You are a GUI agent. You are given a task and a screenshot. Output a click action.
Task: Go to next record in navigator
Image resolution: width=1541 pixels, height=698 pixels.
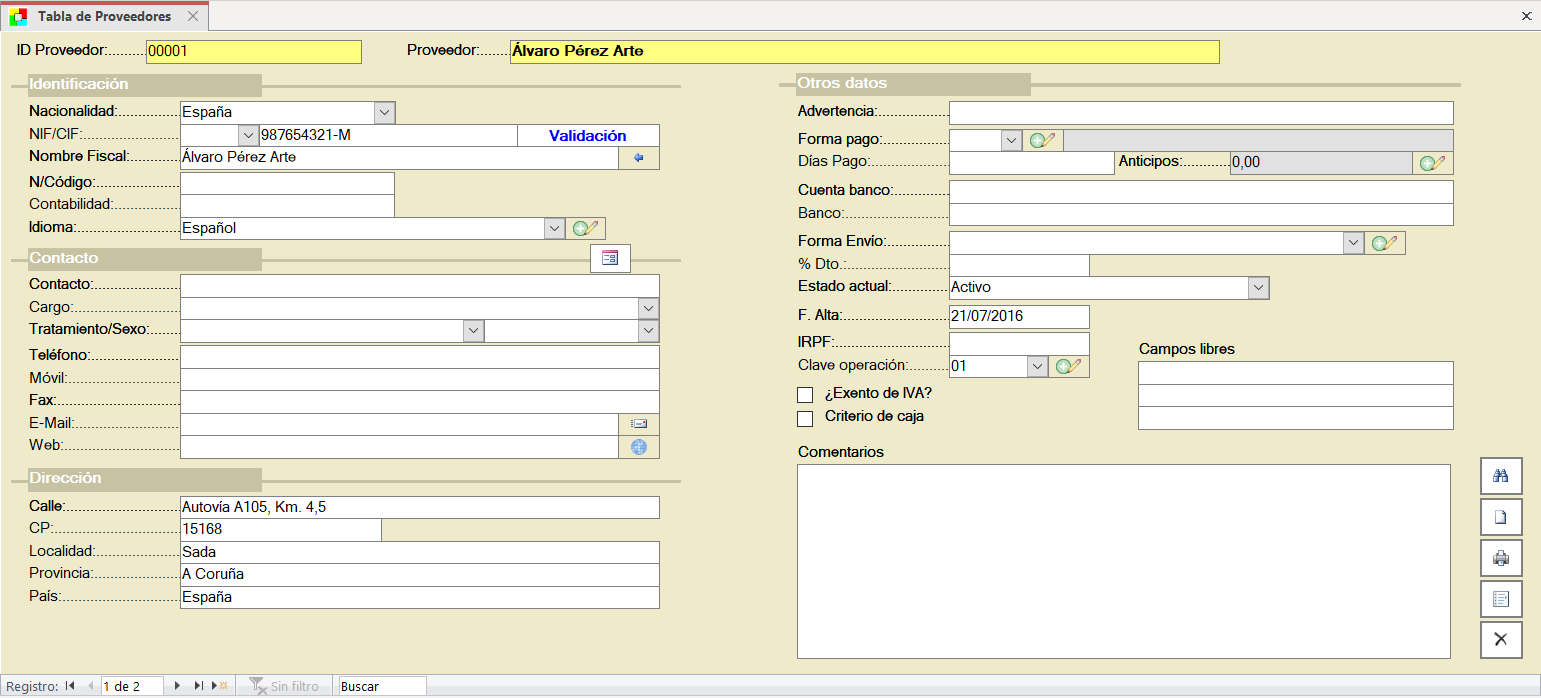[x=177, y=686]
